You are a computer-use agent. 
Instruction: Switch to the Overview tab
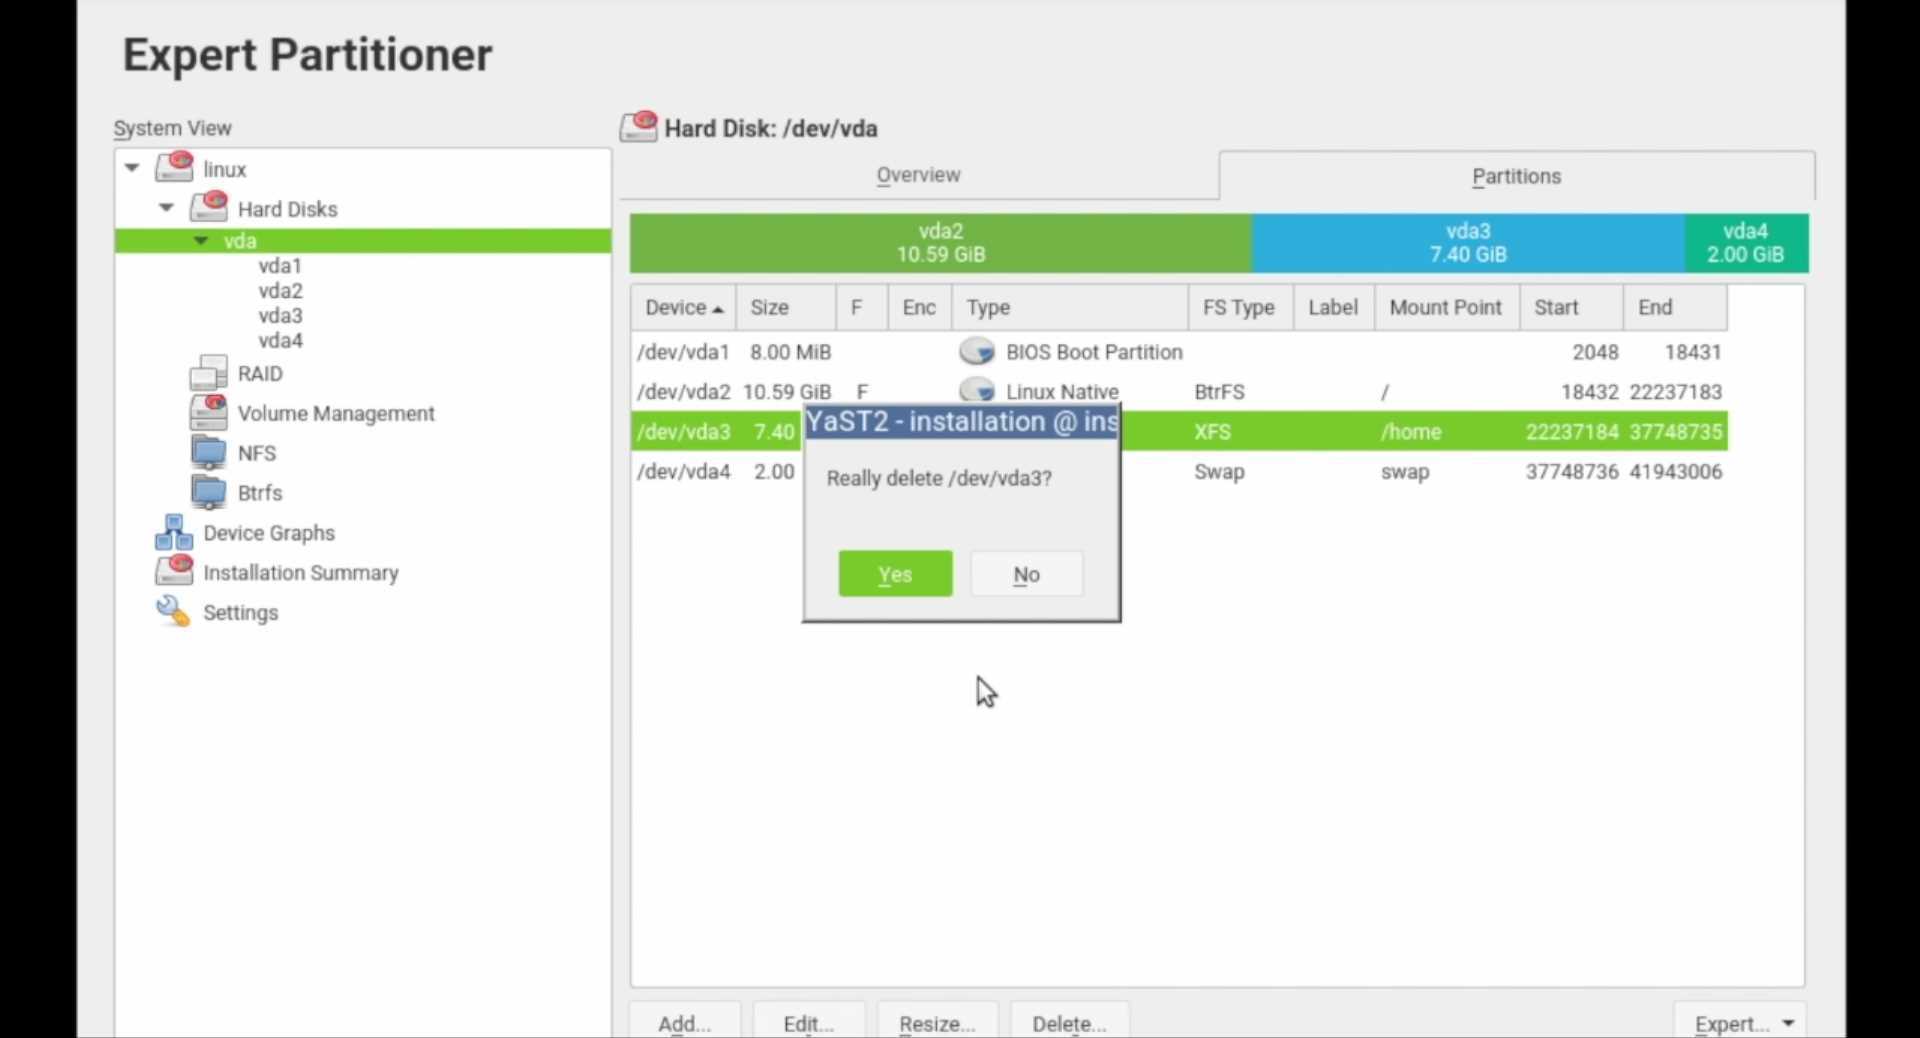[x=918, y=175]
